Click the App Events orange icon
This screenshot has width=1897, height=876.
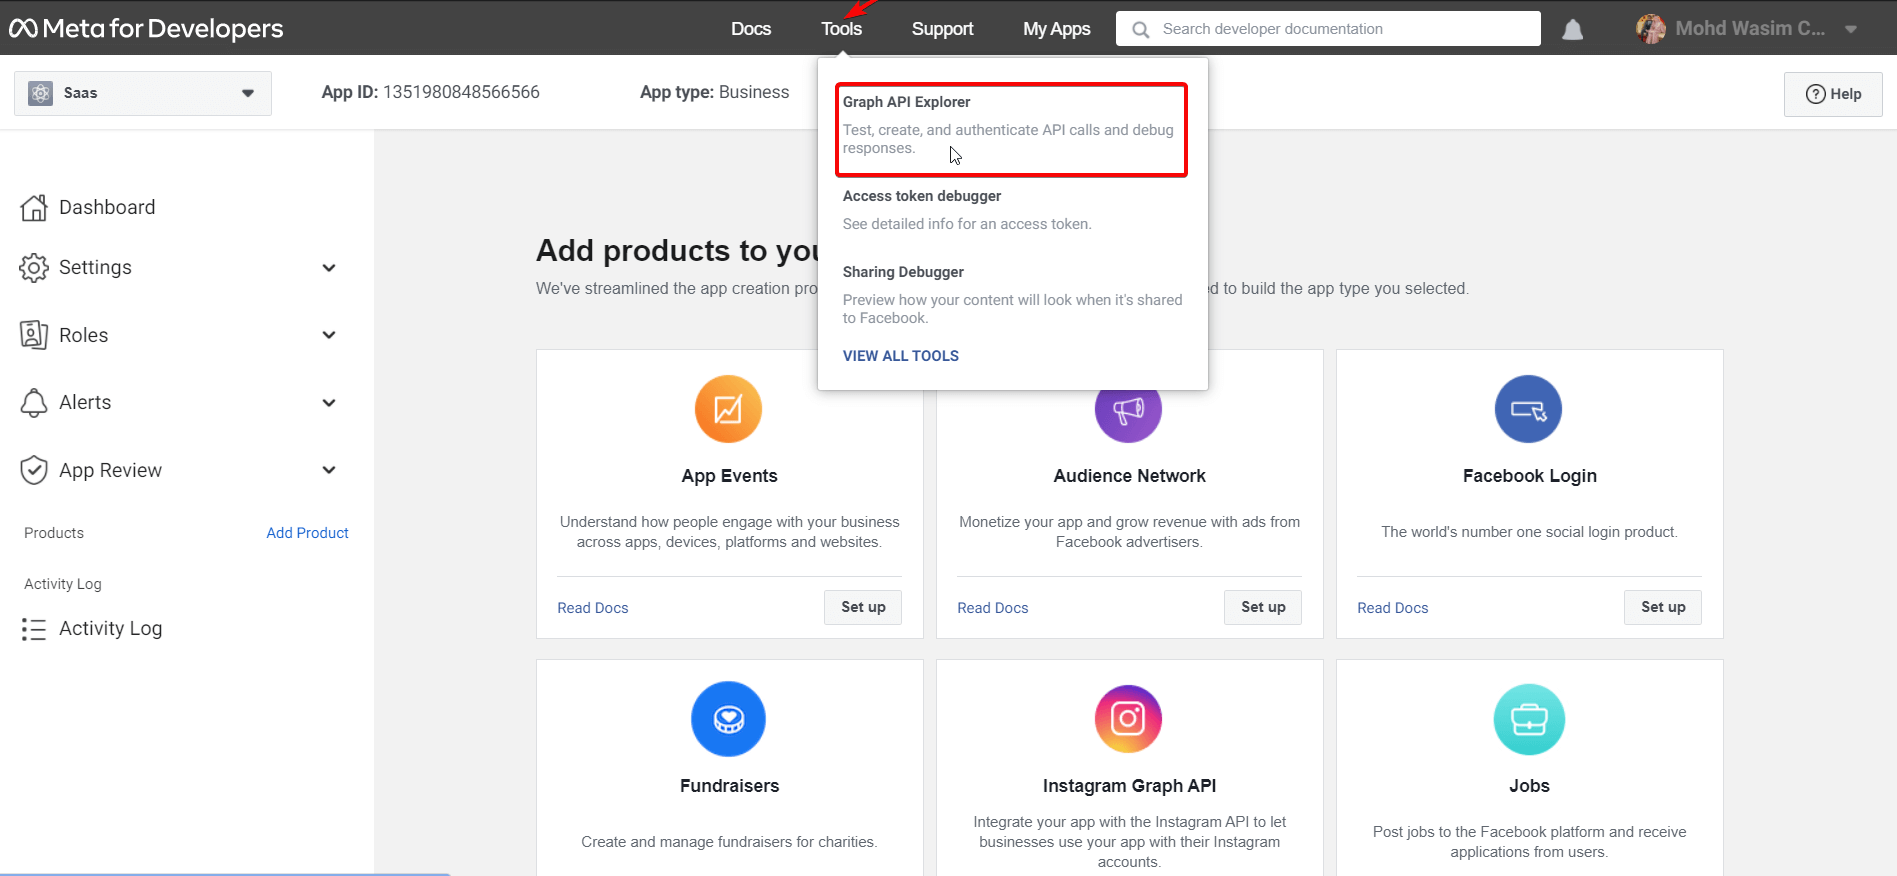pyautogui.click(x=728, y=409)
